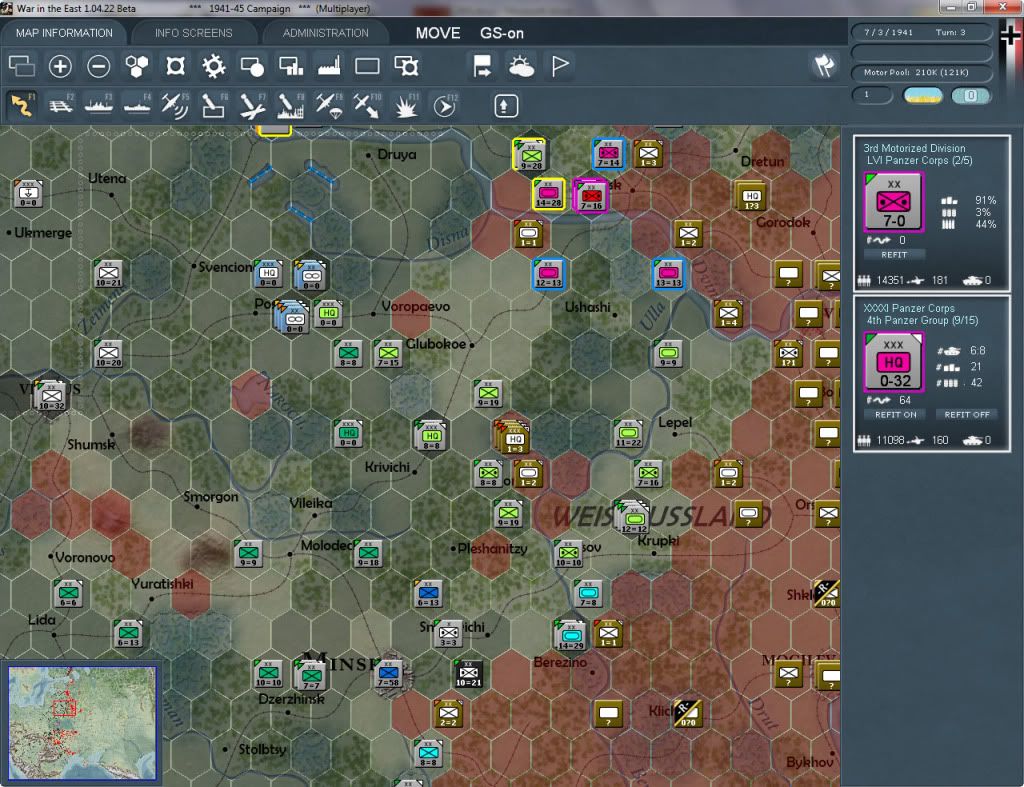Image resolution: width=1024 pixels, height=787 pixels.
Task: Toggle the hex grid icon
Action: point(137,66)
